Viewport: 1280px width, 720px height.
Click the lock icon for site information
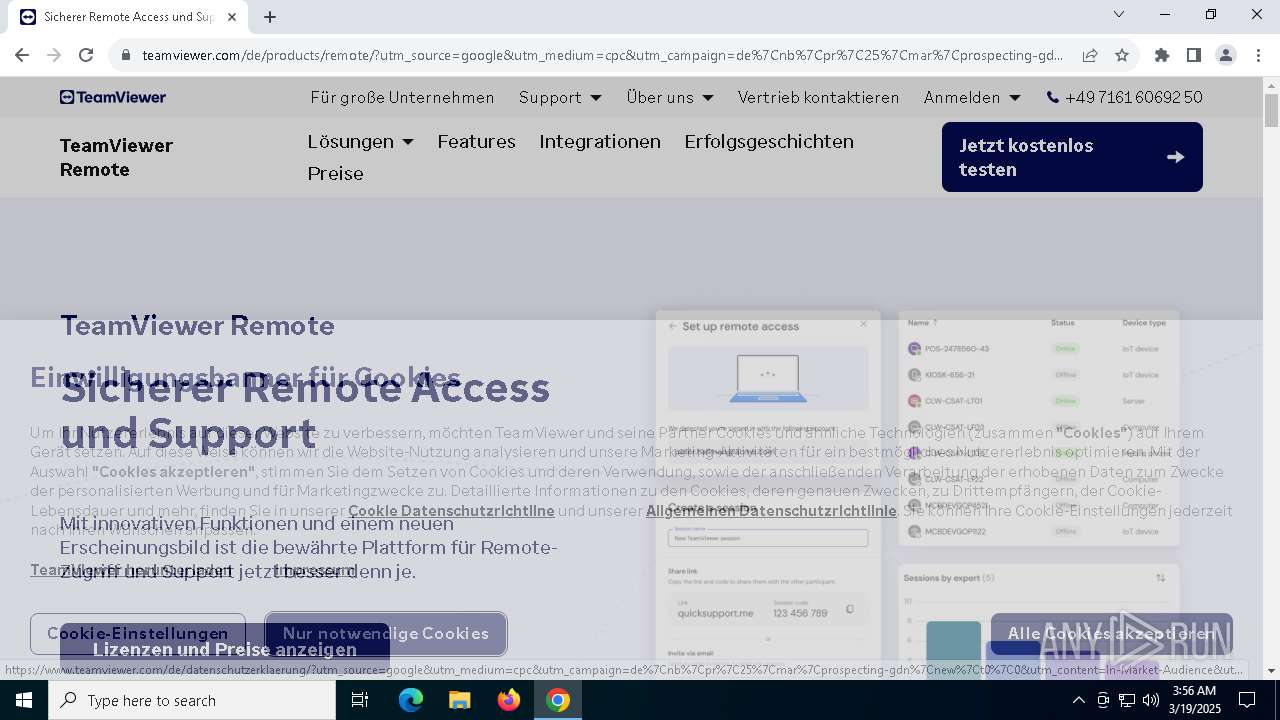pos(125,55)
